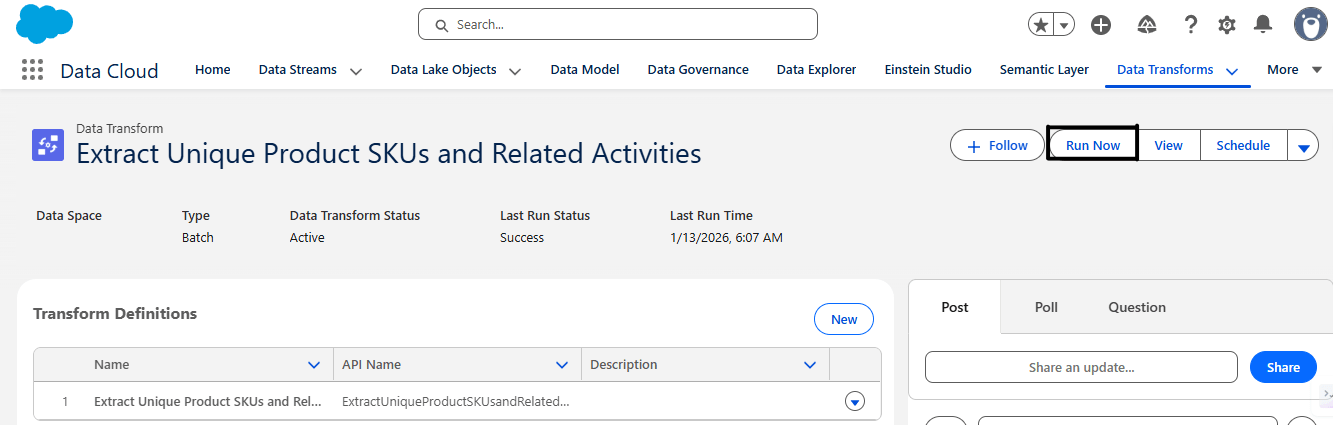
Task: Click the Data Transform Status Active value
Action: [x=307, y=238]
